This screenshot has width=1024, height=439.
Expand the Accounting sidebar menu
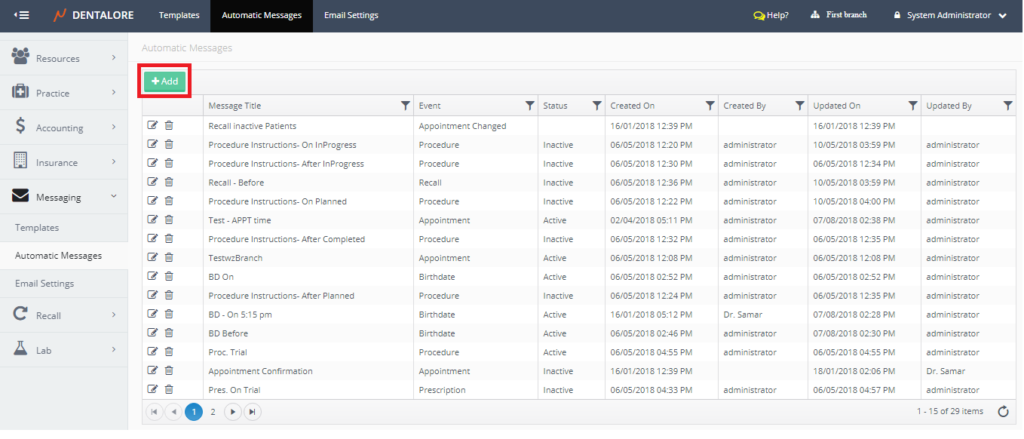tap(64, 128)
